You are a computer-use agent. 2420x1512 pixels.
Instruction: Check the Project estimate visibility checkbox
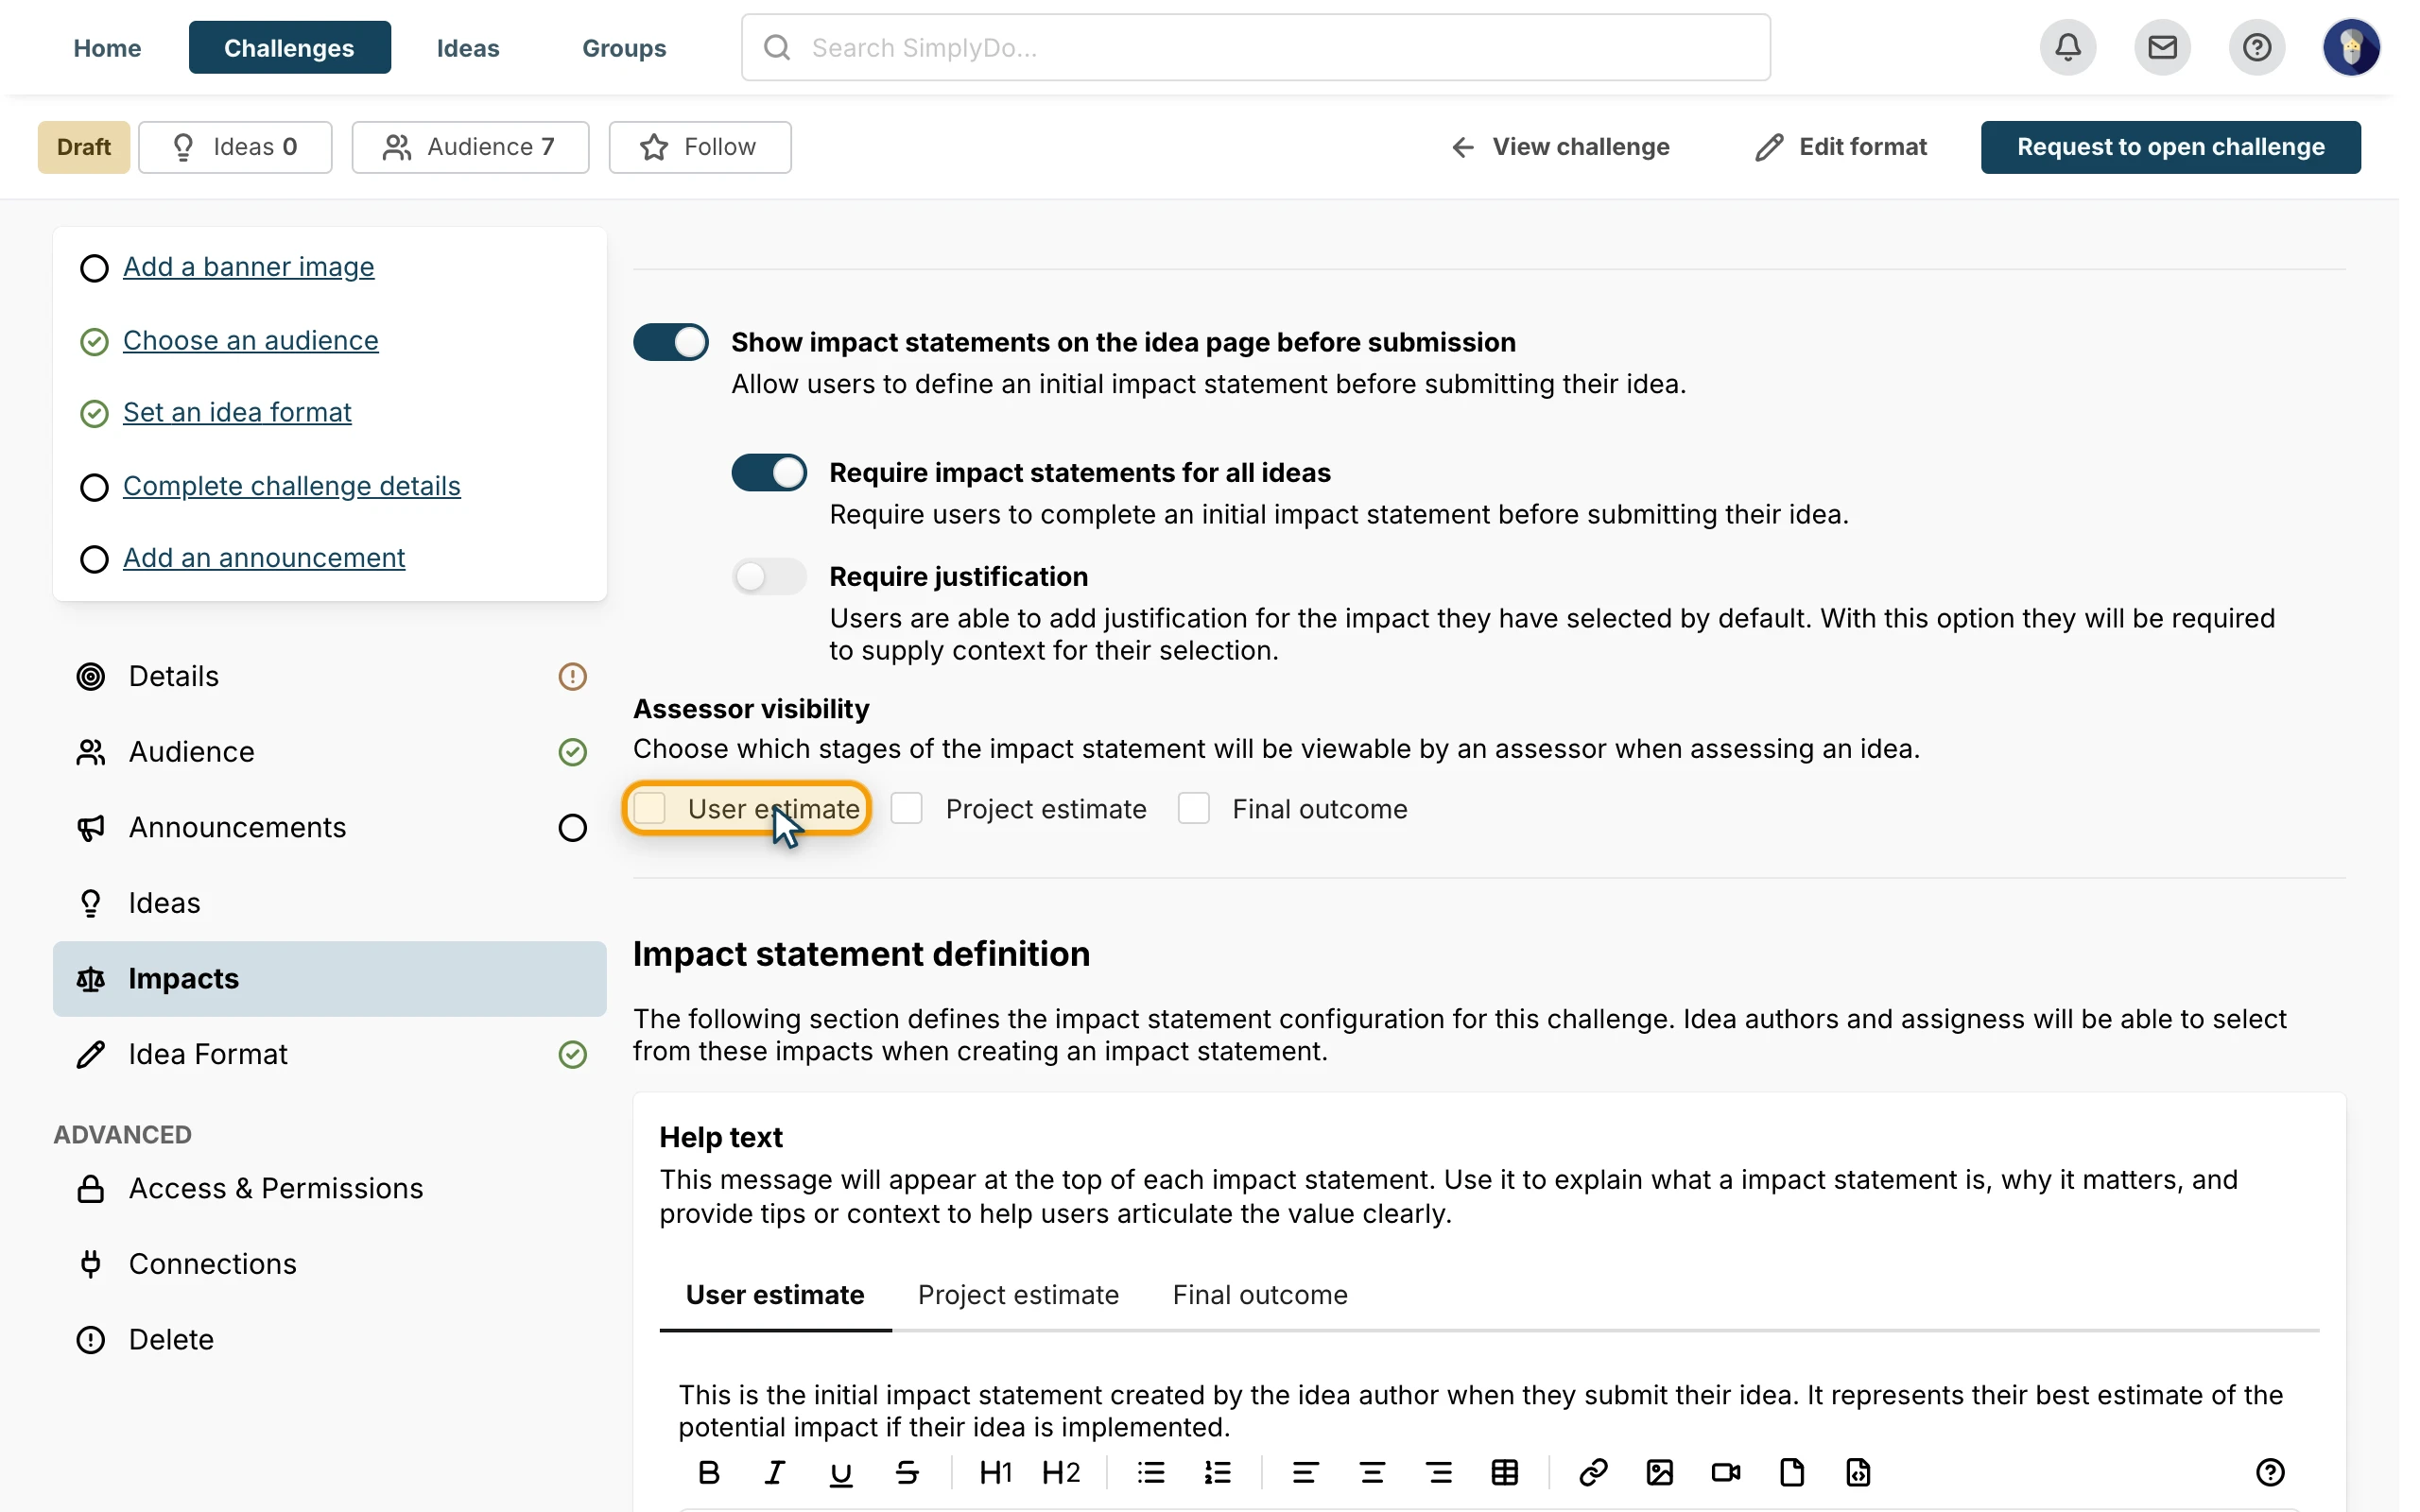pos(907,808)
